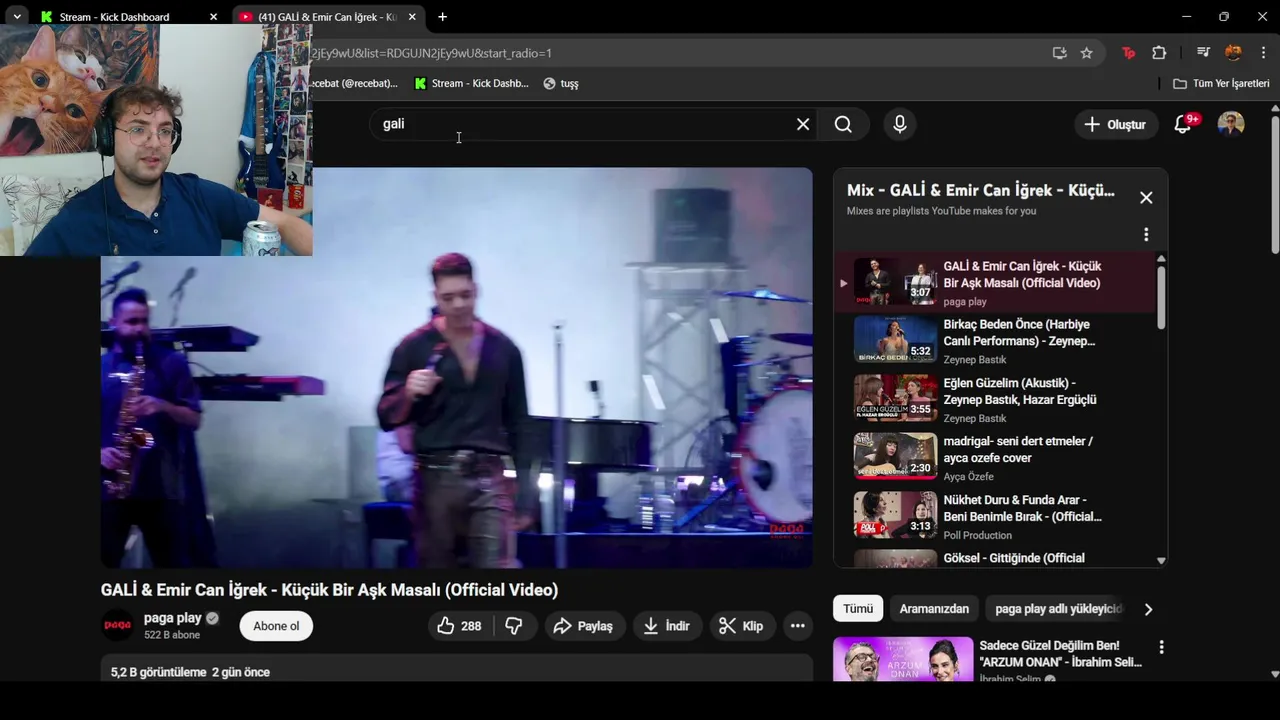This screenshot has width=1280, height=720.
Task: Select the GALİ & Emir Can İğrek browser tab
Action: pyautogui.click(x=329, y=17)
